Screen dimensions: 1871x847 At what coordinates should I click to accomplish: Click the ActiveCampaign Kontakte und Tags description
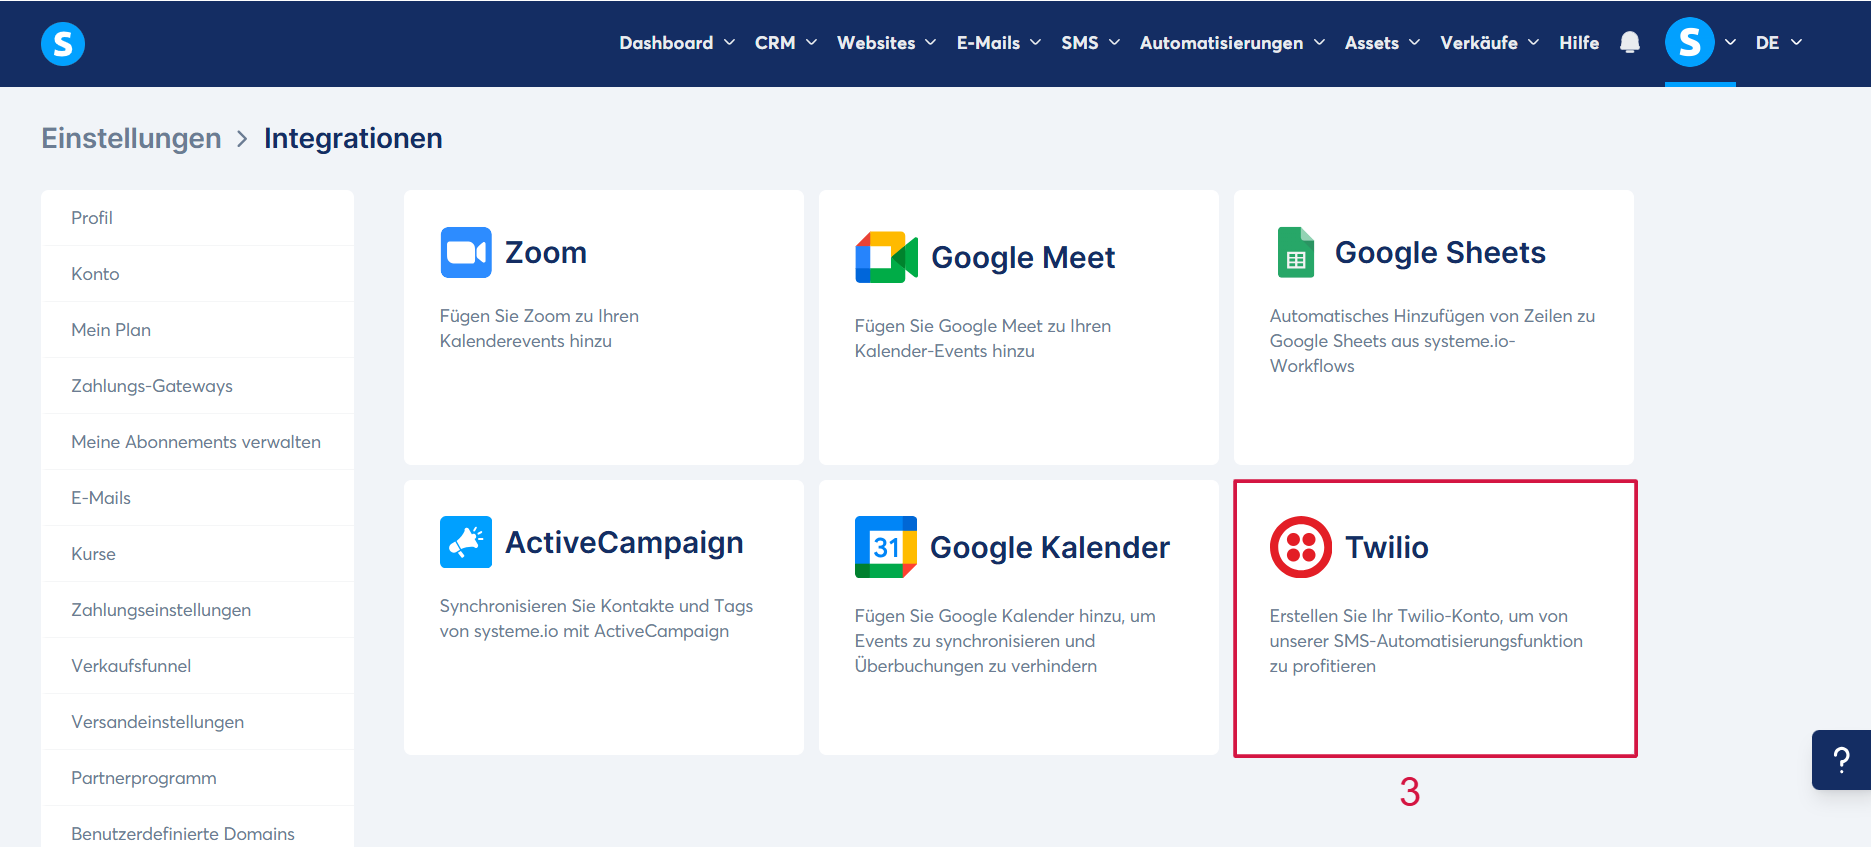[x=596, y=618]
